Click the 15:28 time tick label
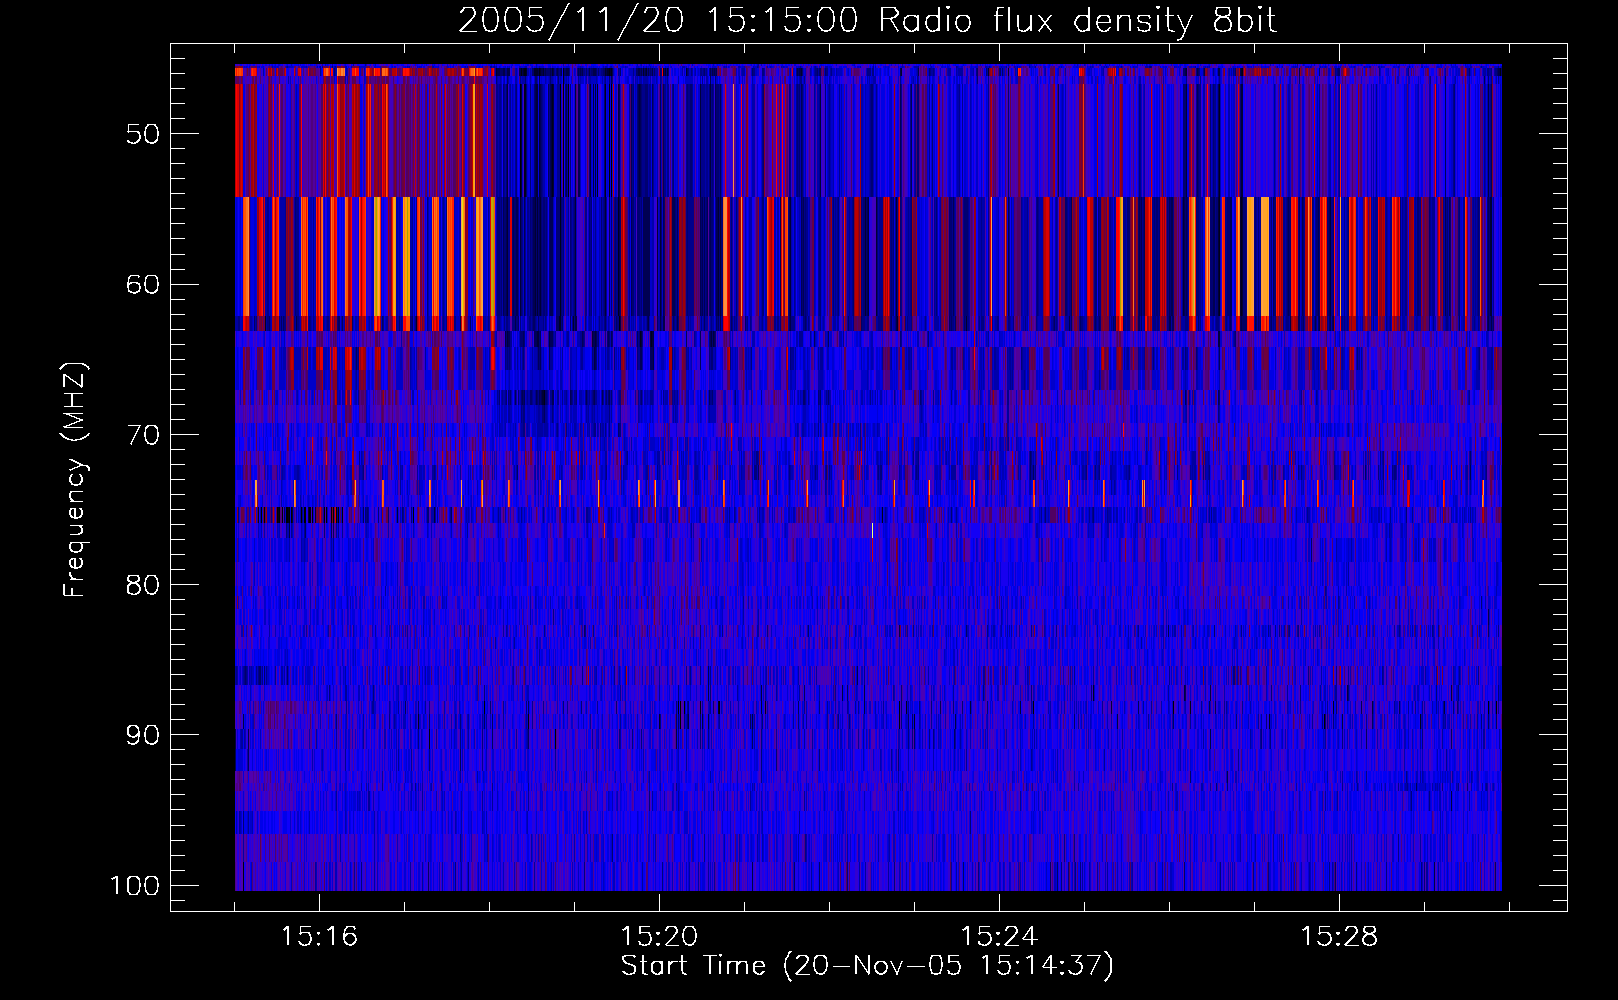Image resolution: width=1618 pixels, height=1000 pixels. [1339, 937]
